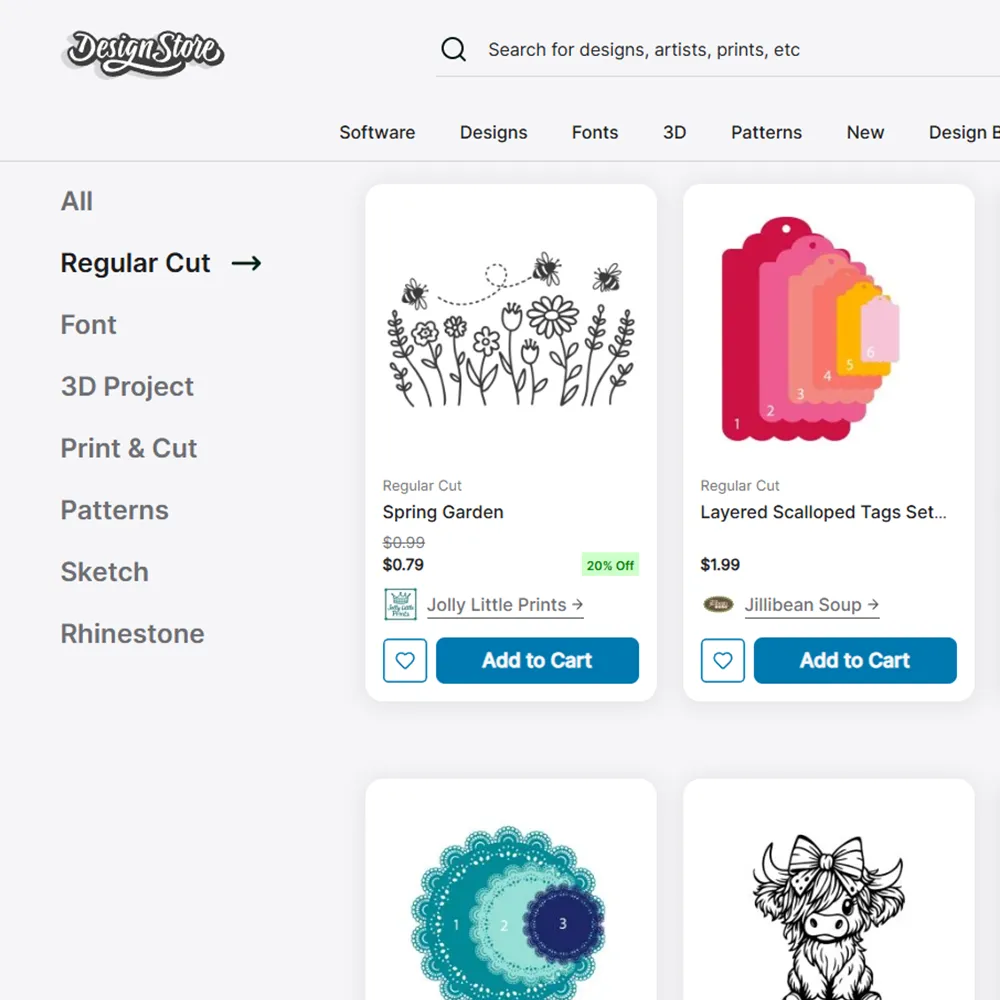Add Layered Scalloped Tags Set to cart
The width and height of the screenshot is (1000, 1000).
855,660
